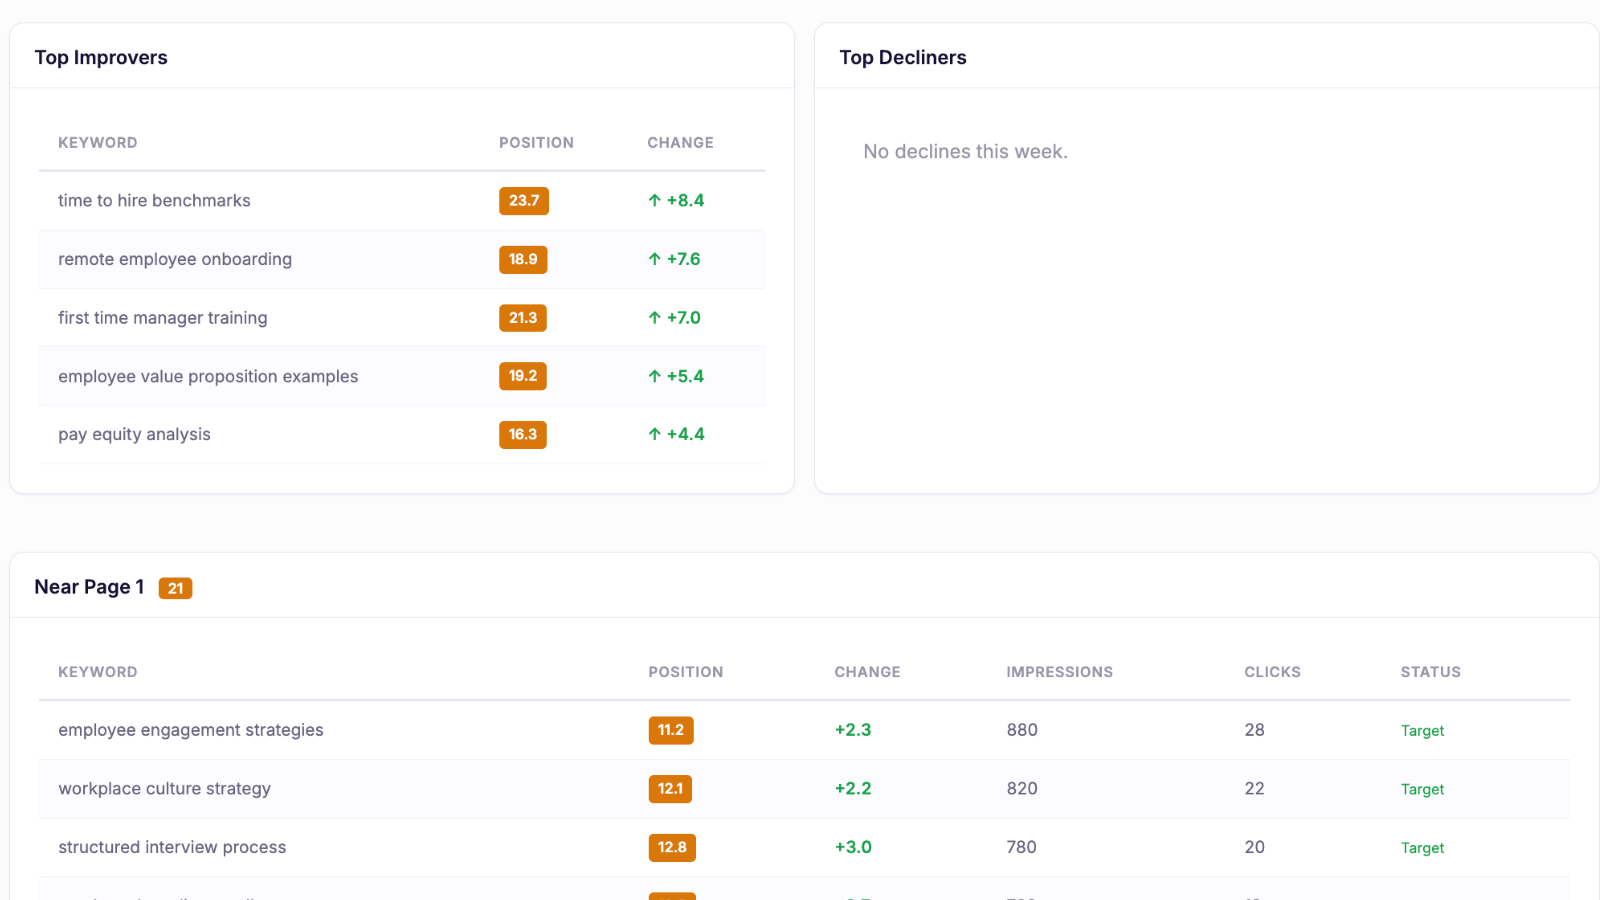Image resolution: width=1600 pixels, height=900 pixels.
Task: Click the 21.3 position badge
Action: click(x=523, y=318)
